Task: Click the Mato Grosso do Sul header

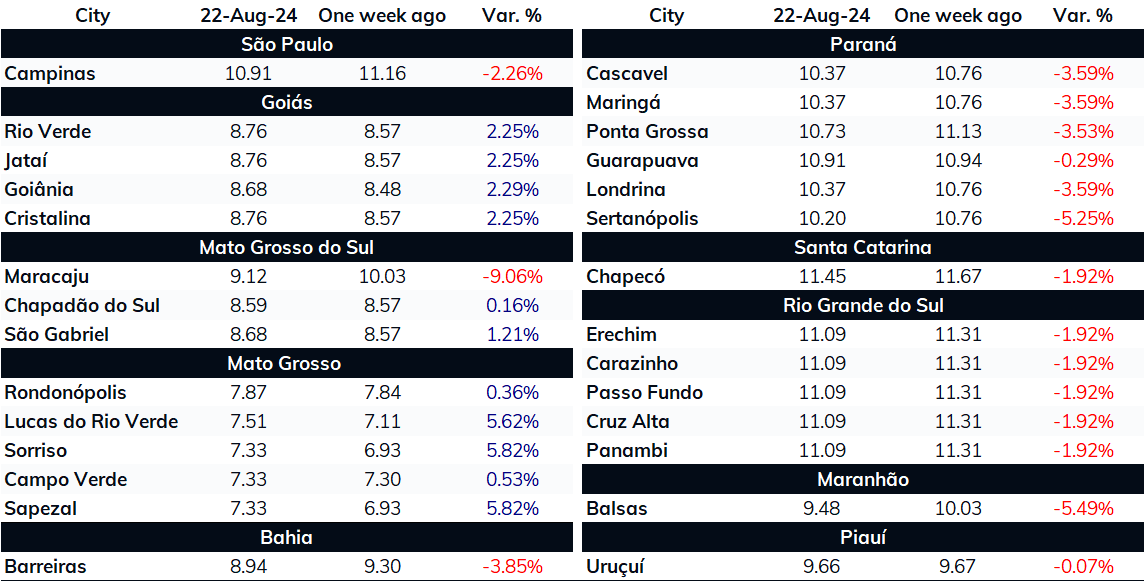Action: coord(287,247)
